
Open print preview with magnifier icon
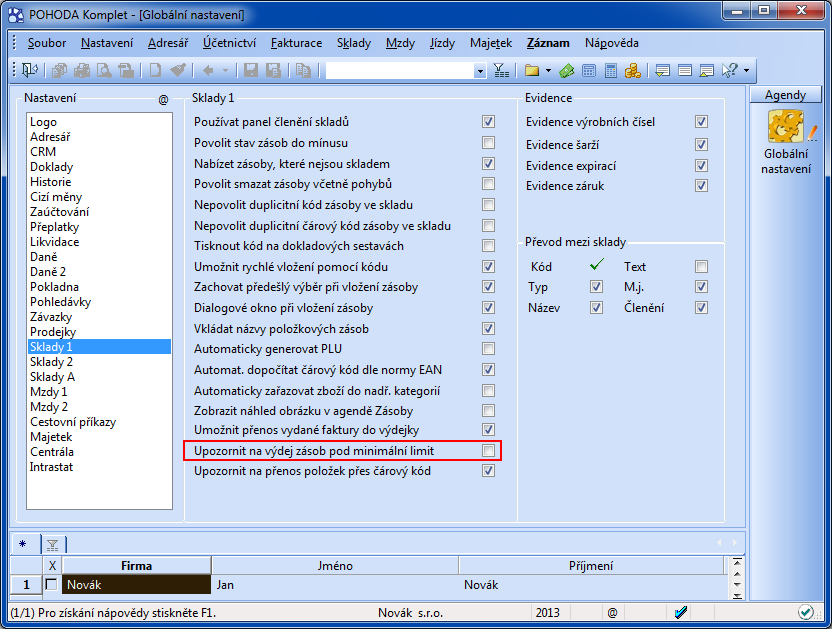pos(104,70)
